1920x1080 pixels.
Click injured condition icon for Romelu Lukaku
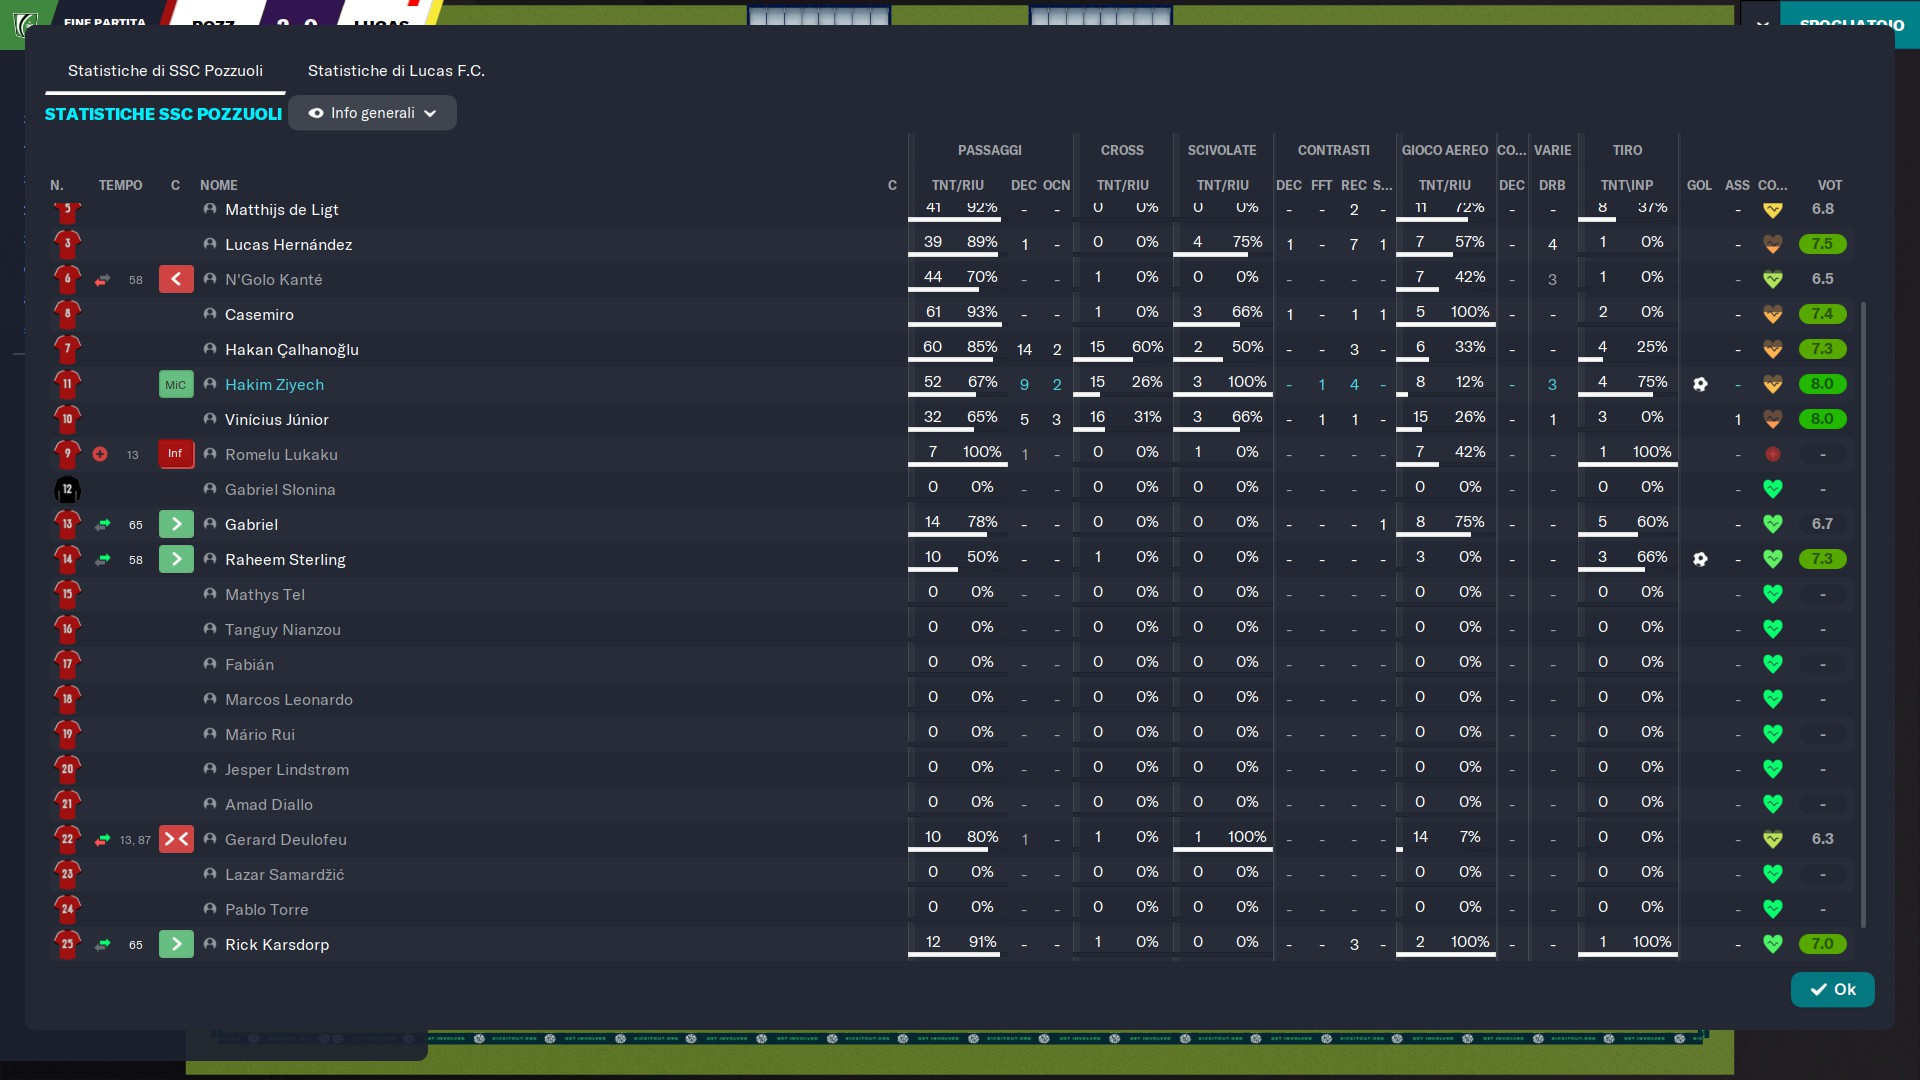[1772, 454]
